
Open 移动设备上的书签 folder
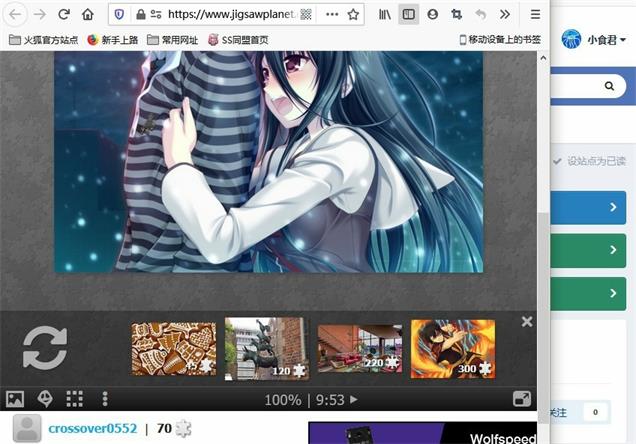pyautogui.click(x=500, y=40)
